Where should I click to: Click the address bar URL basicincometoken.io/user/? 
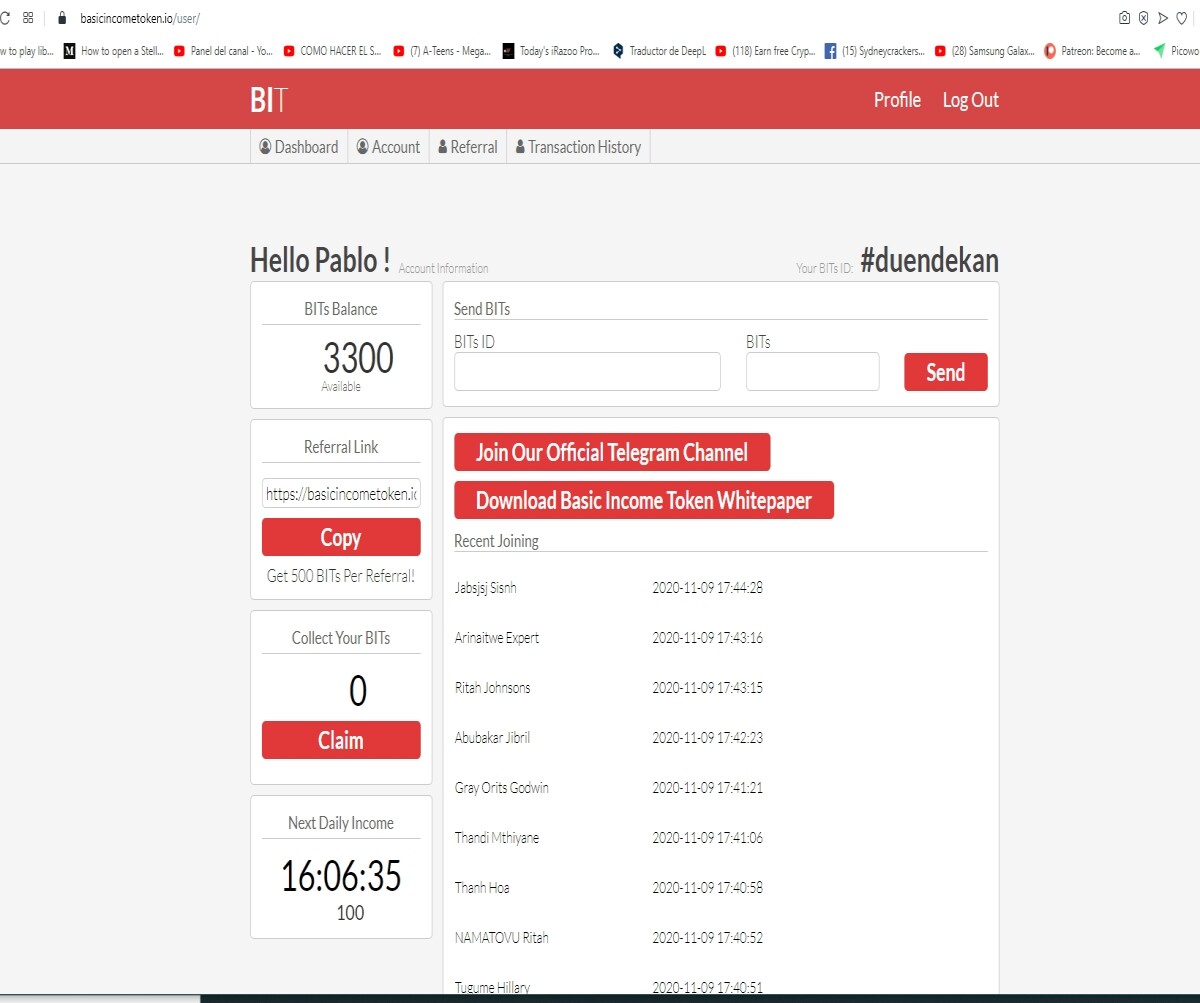pyautogui.click(x=140, y=18)
